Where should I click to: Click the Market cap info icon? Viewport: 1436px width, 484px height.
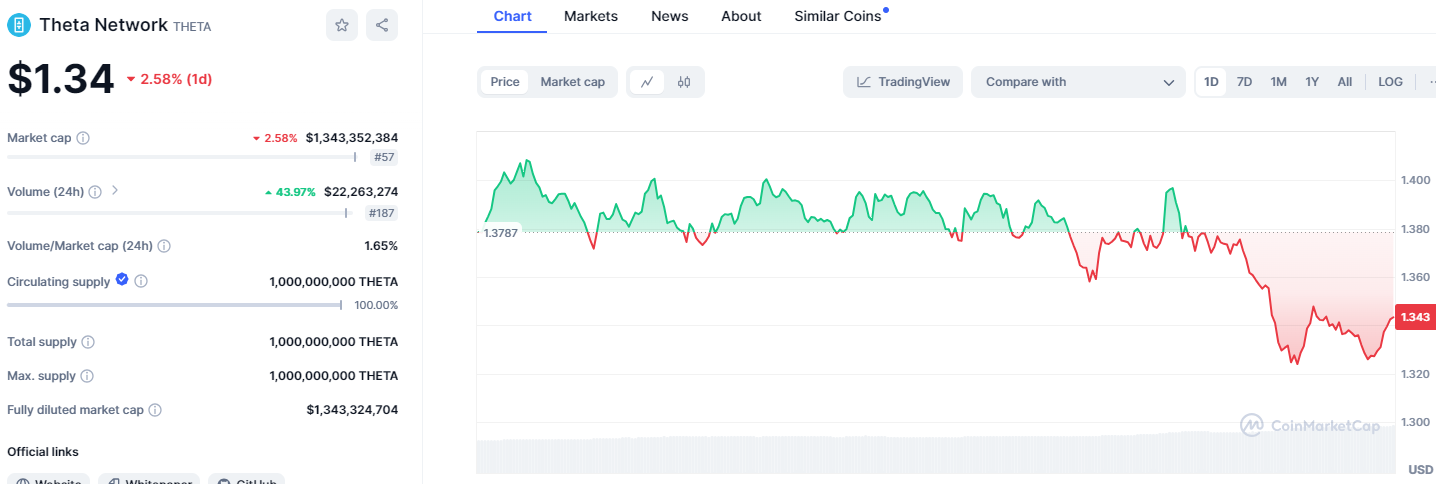tap(83, 138)
